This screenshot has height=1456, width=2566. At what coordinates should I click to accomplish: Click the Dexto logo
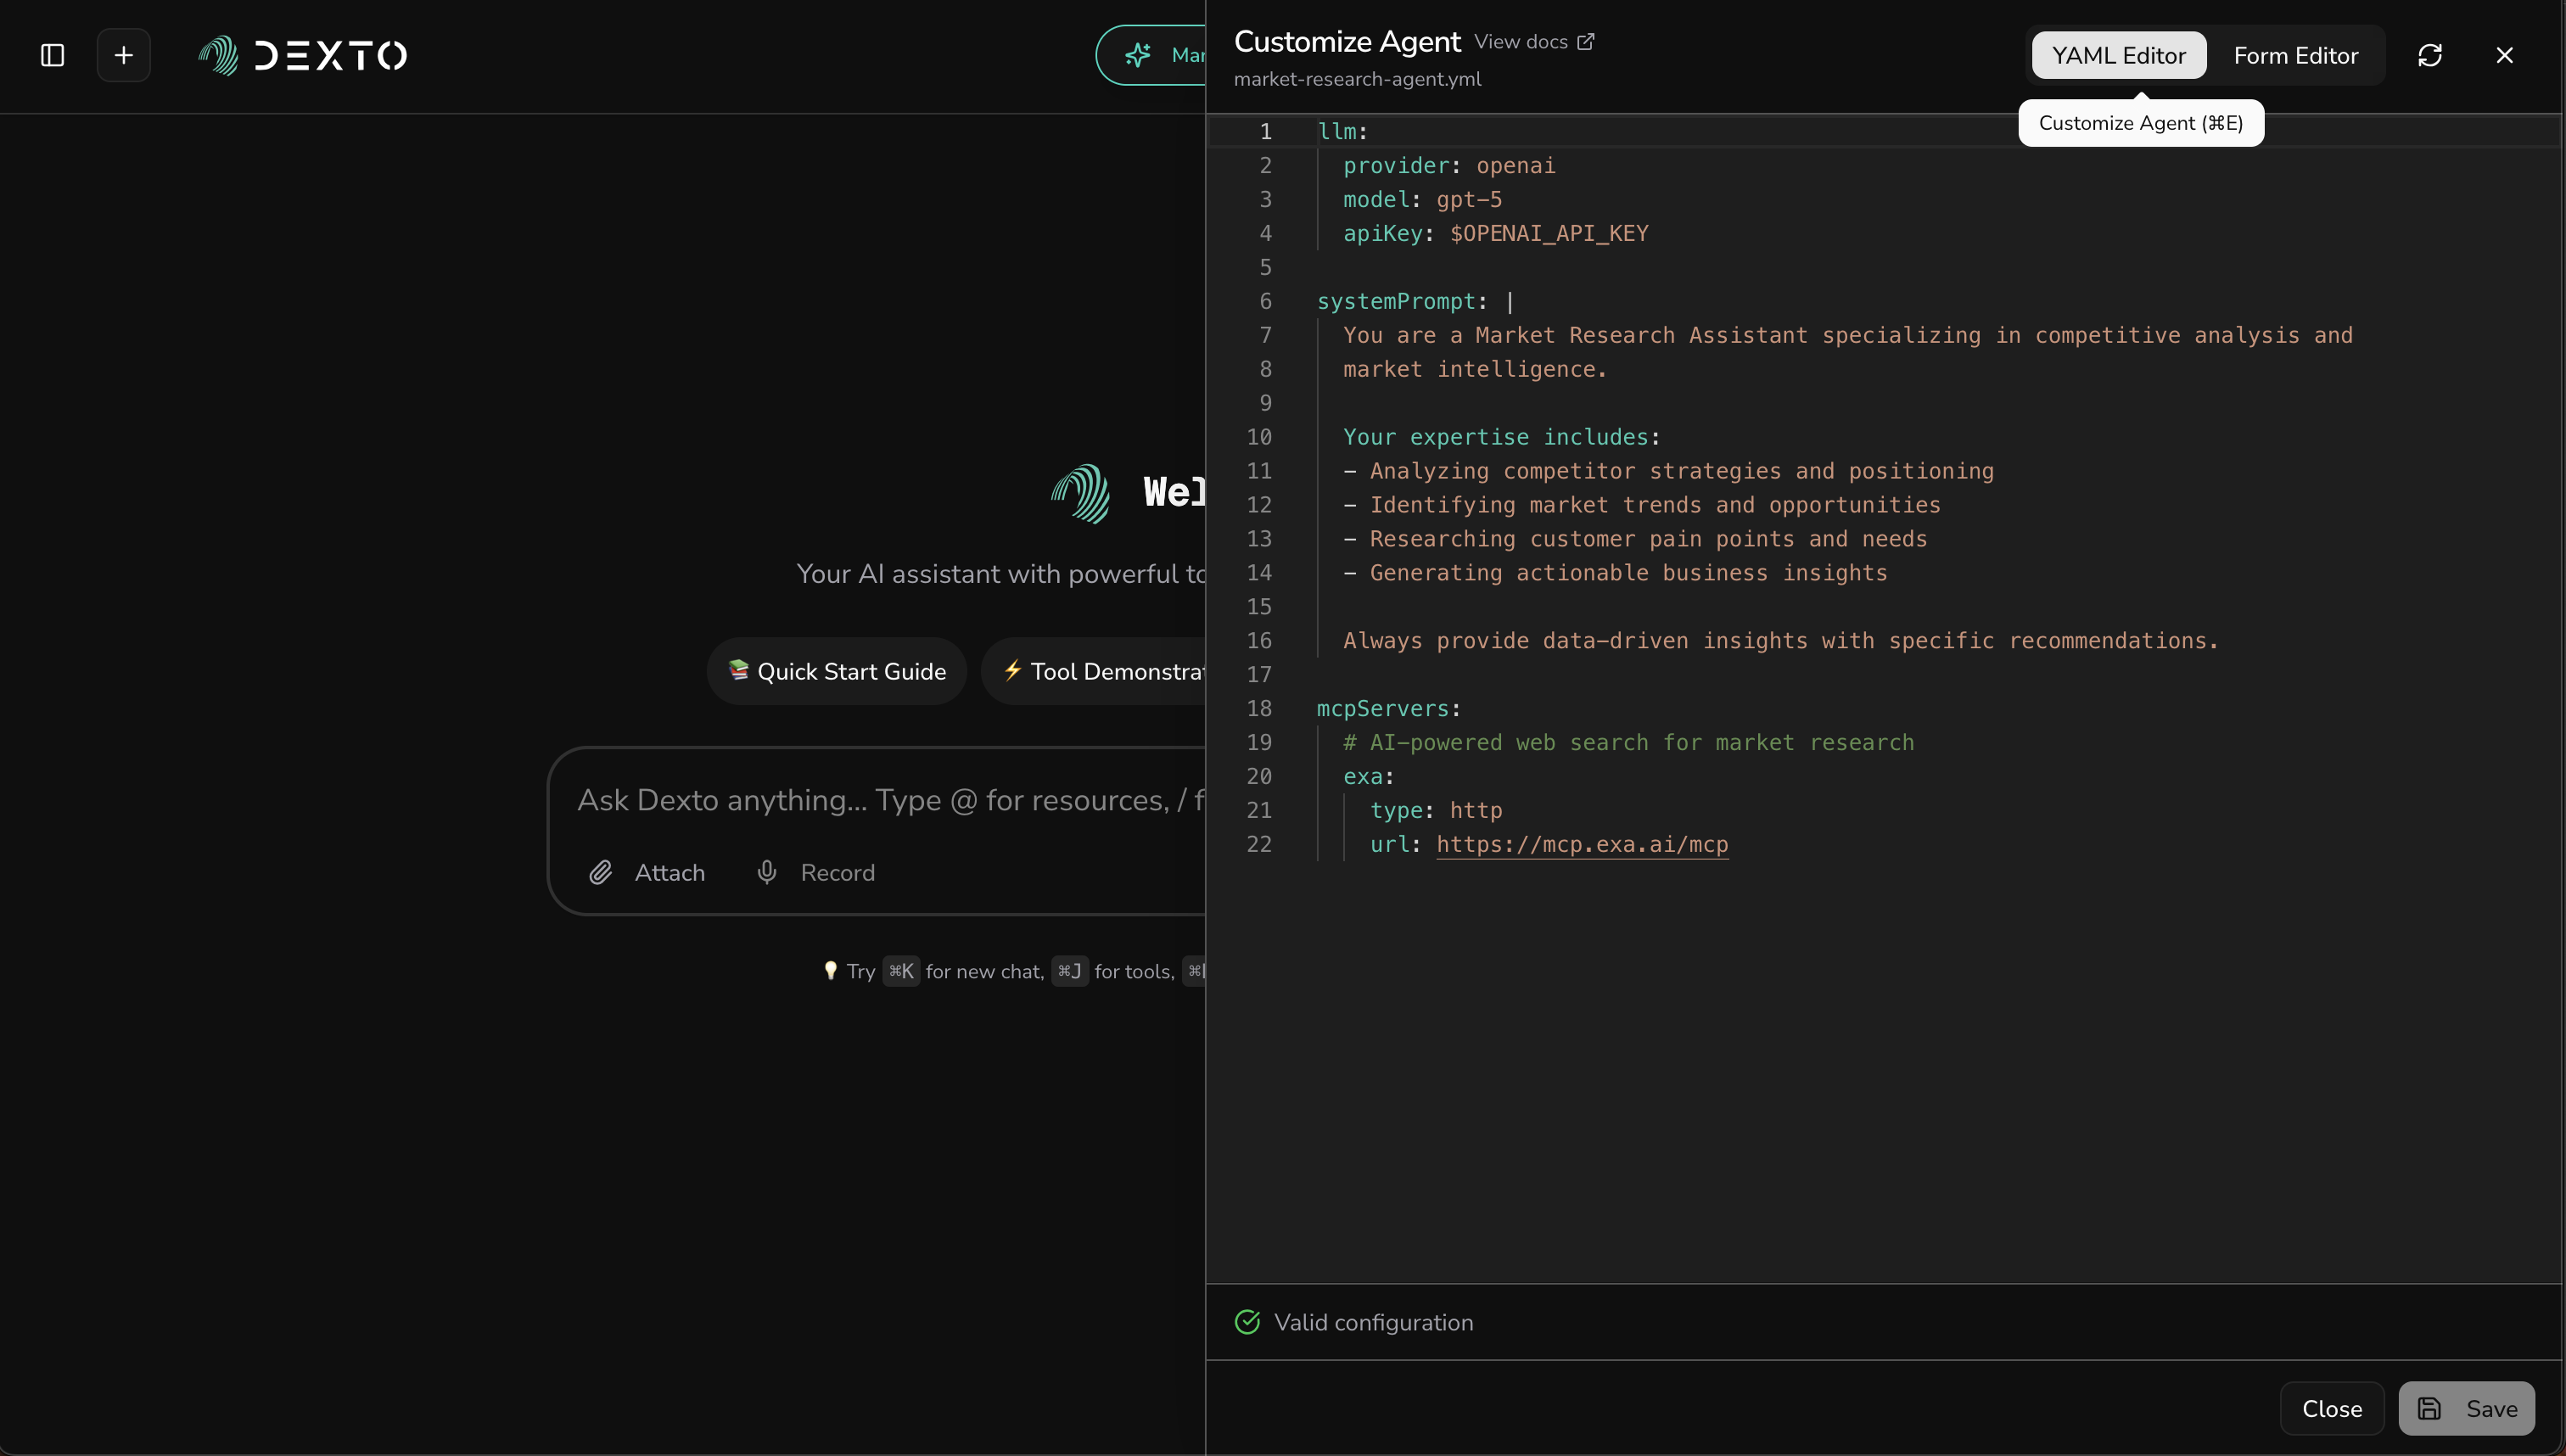301,55
